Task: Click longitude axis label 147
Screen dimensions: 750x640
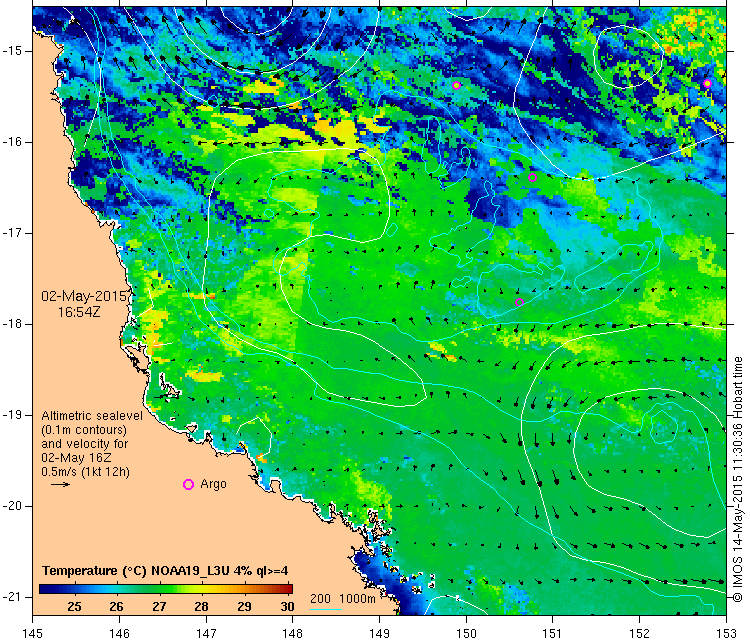Action: (206, 633)
